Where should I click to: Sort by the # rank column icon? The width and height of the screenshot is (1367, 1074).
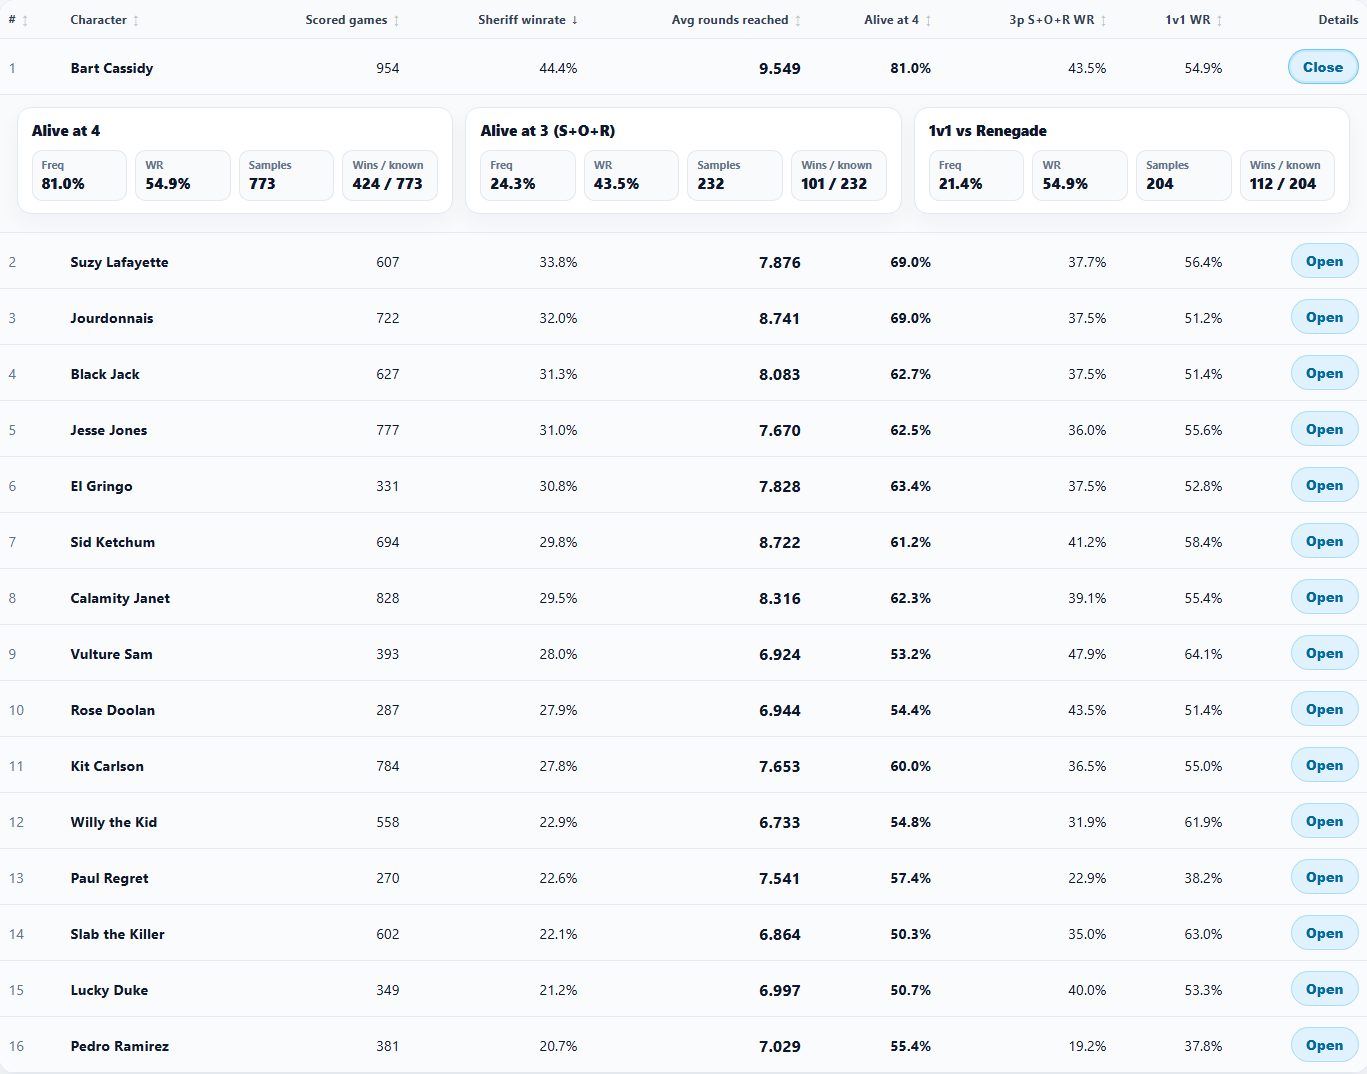[x=25, y=20]
